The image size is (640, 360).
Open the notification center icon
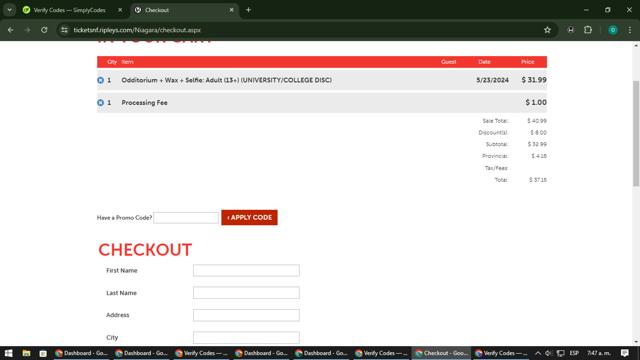[x=625, y=353]
